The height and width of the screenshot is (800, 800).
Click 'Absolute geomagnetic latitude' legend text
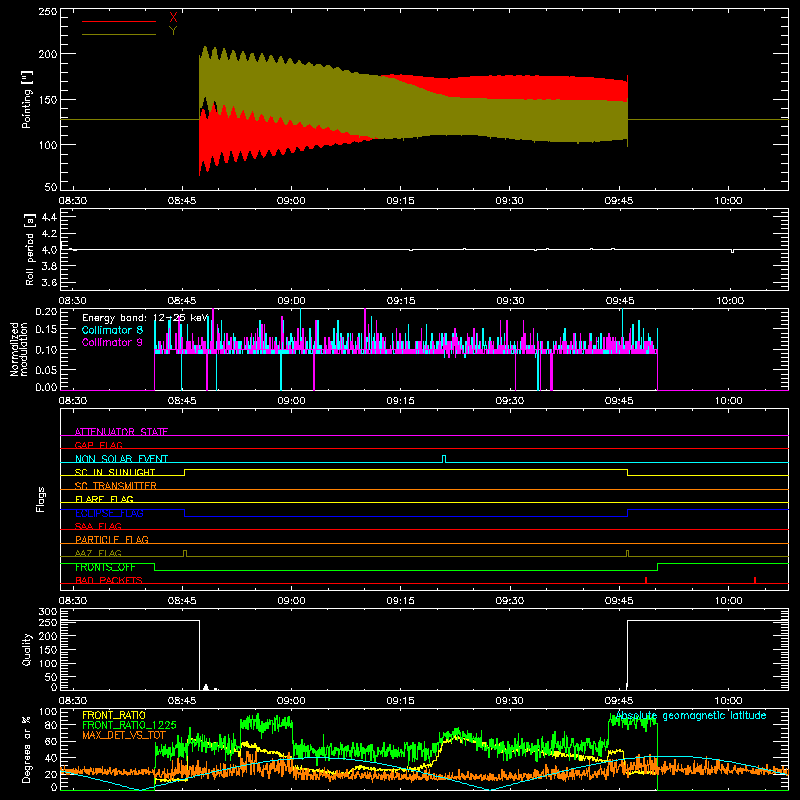click(691, 715)
